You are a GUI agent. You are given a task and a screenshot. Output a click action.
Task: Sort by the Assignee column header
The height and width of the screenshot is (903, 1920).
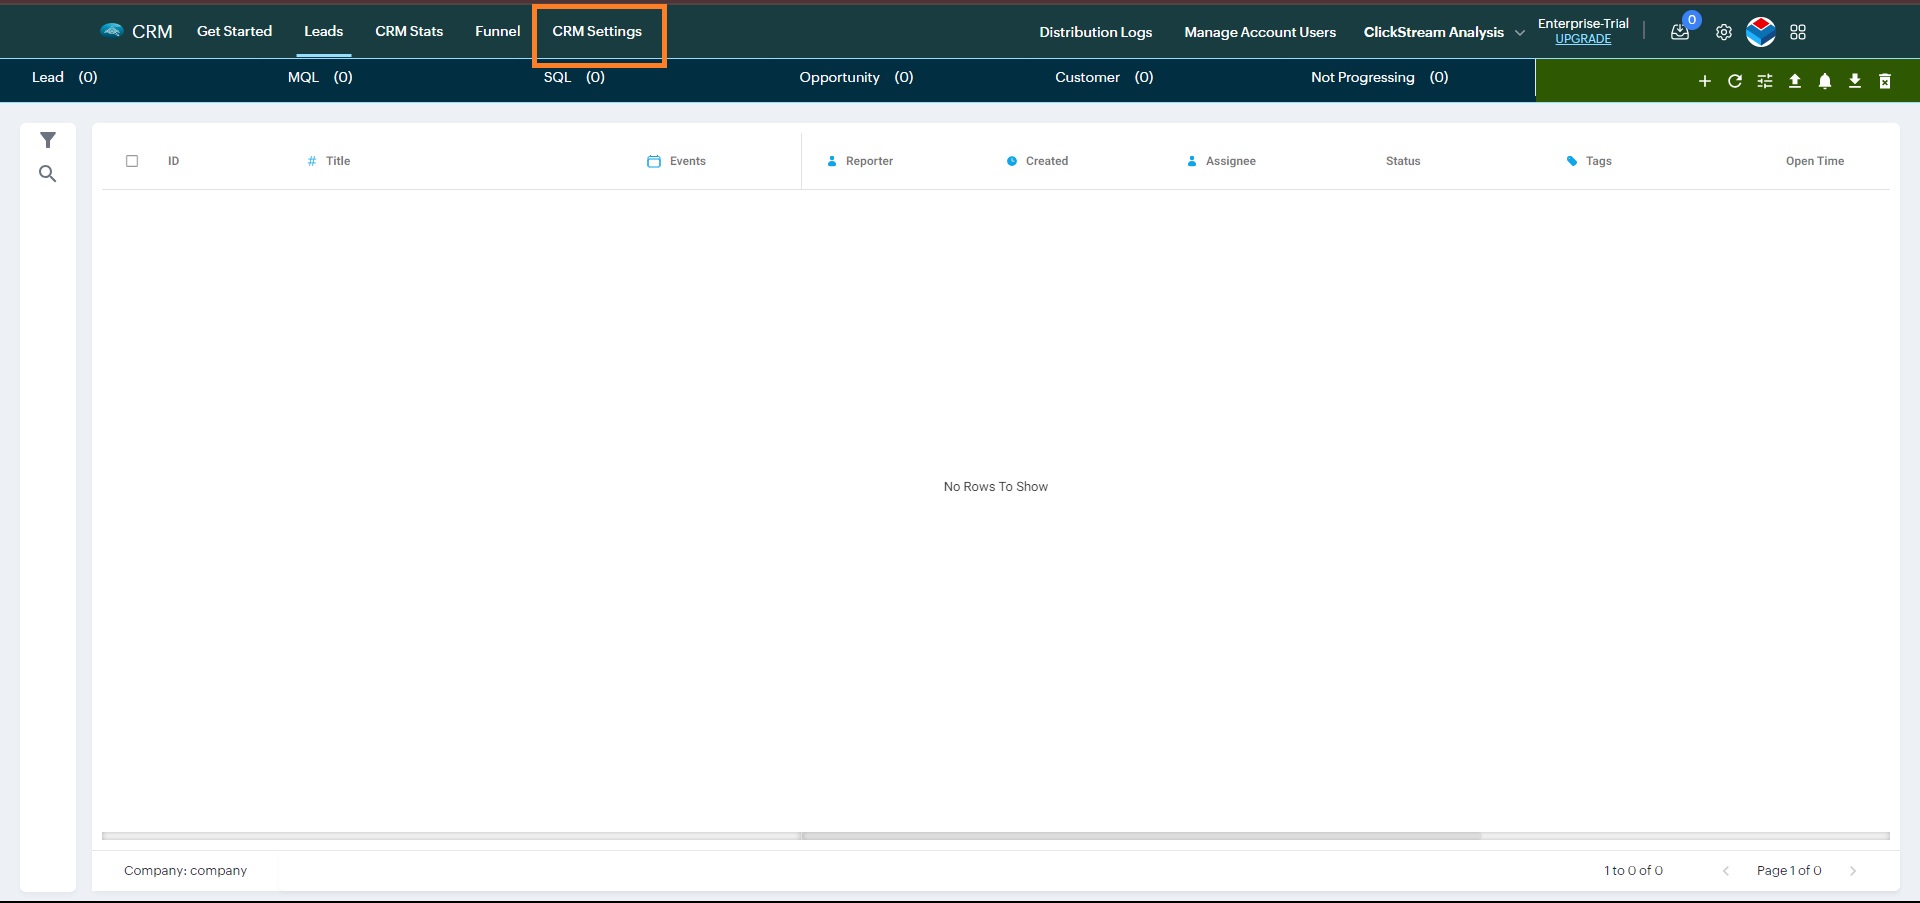[x=1231, y=161]
